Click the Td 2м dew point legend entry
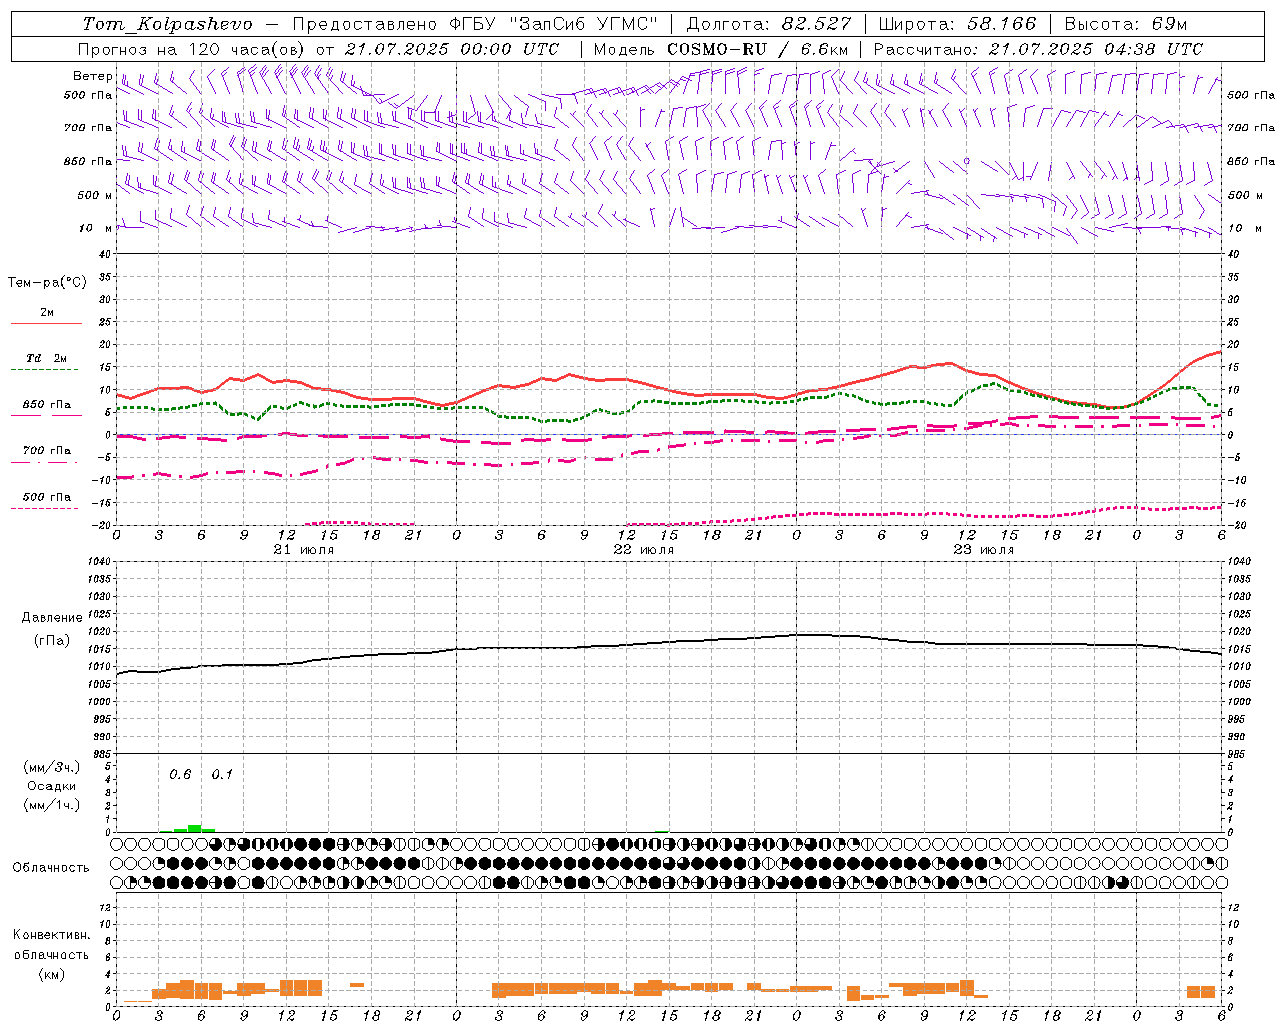The width and height of the screenshot is (1280, 1024). point(47,358)
